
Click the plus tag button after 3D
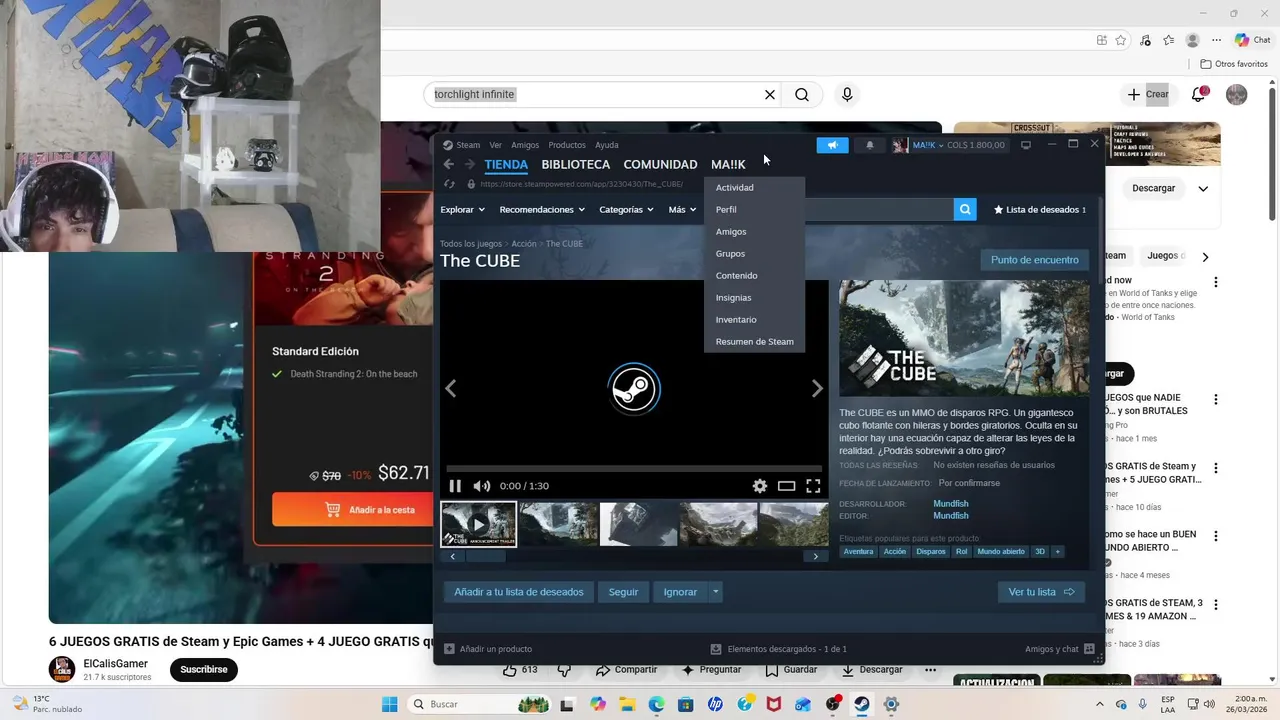[1057, 552]
